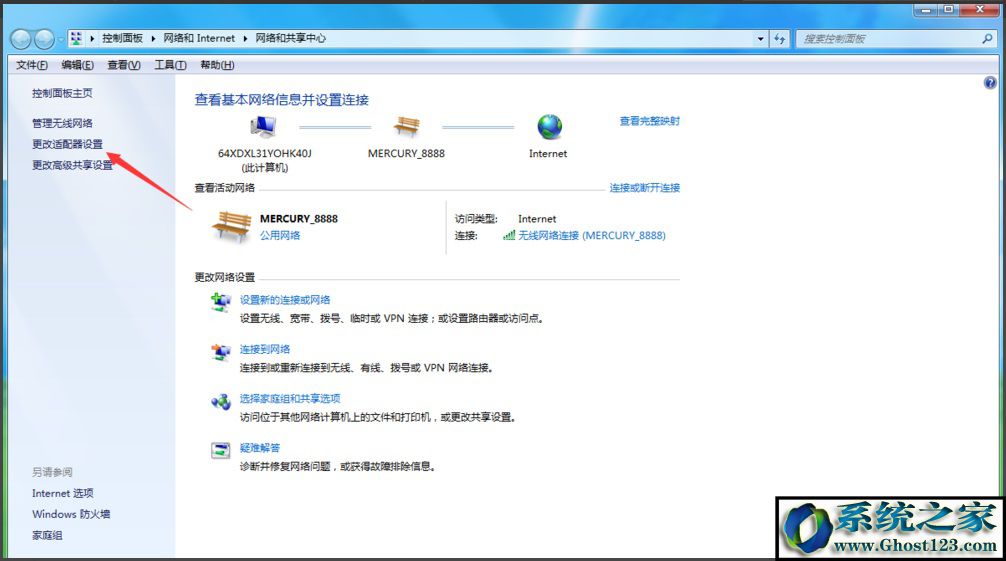Click 设置新的连接或网络 link
This screenshot has height=561, width=1006.
(285, 300)
